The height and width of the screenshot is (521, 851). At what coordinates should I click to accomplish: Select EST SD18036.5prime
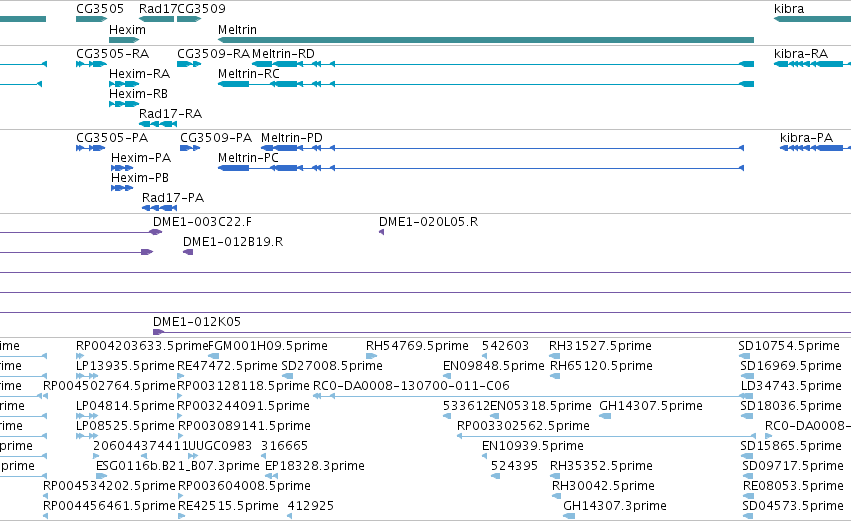pos(791,406)
